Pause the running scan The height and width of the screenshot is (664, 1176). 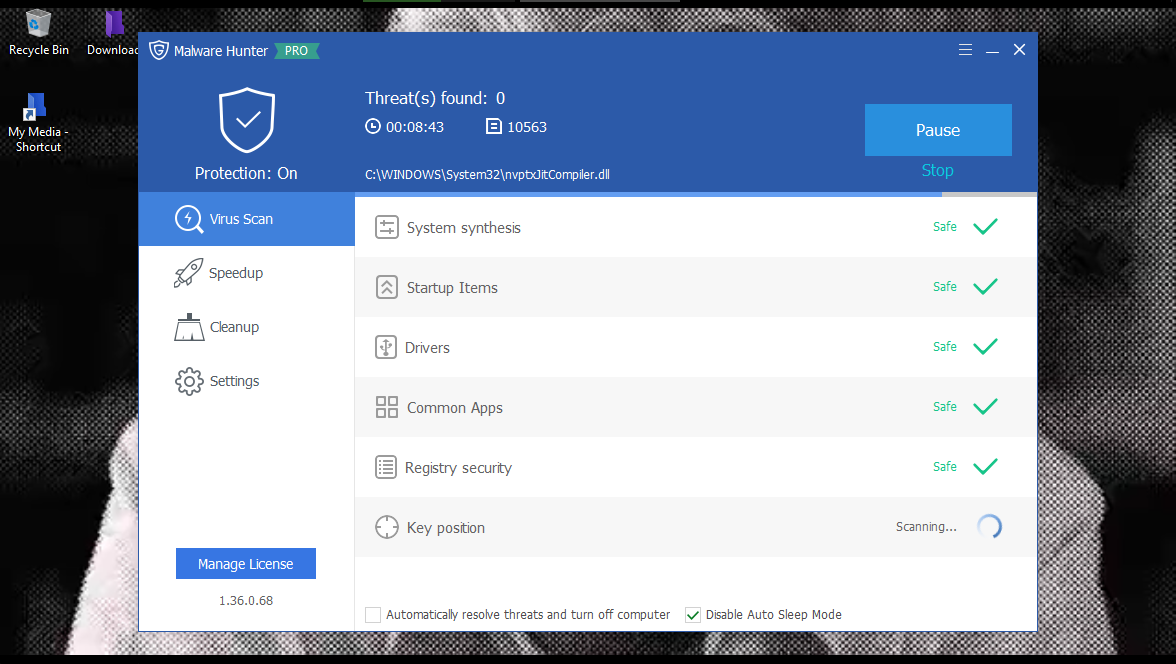[x=938, y=130]
